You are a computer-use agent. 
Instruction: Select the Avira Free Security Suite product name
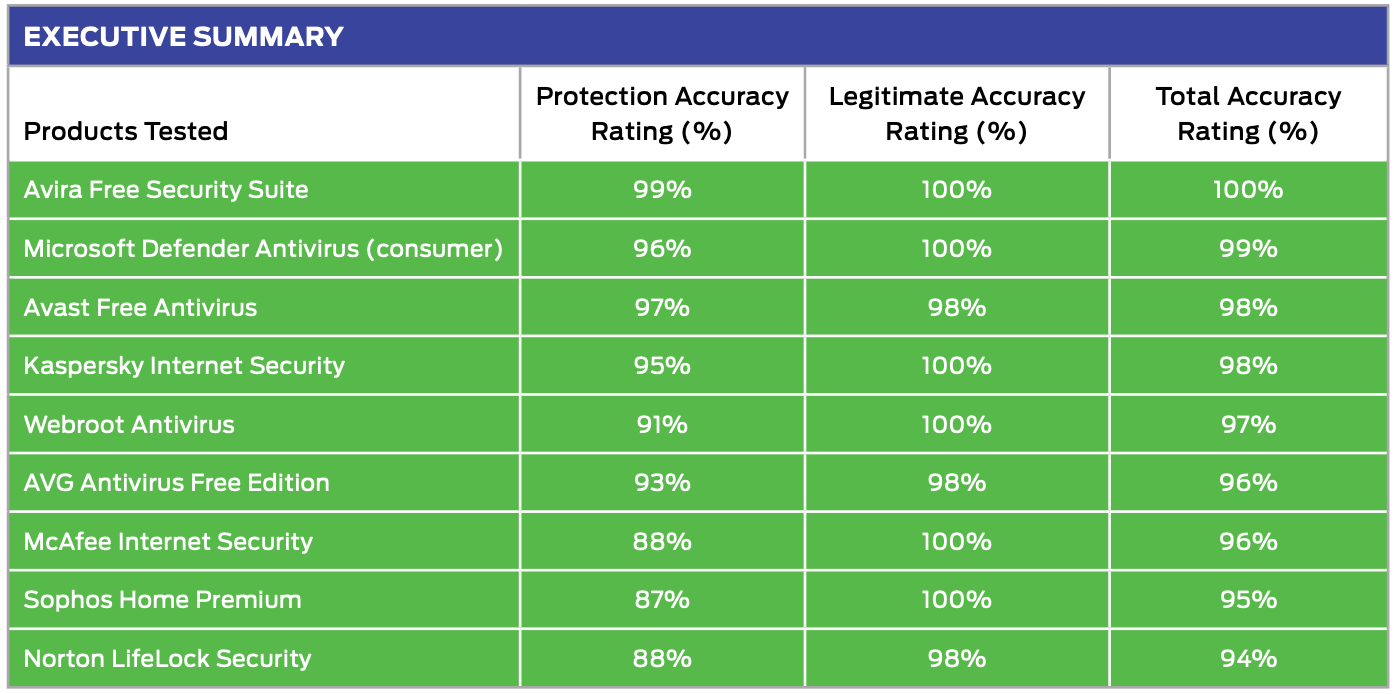[166, 190]
